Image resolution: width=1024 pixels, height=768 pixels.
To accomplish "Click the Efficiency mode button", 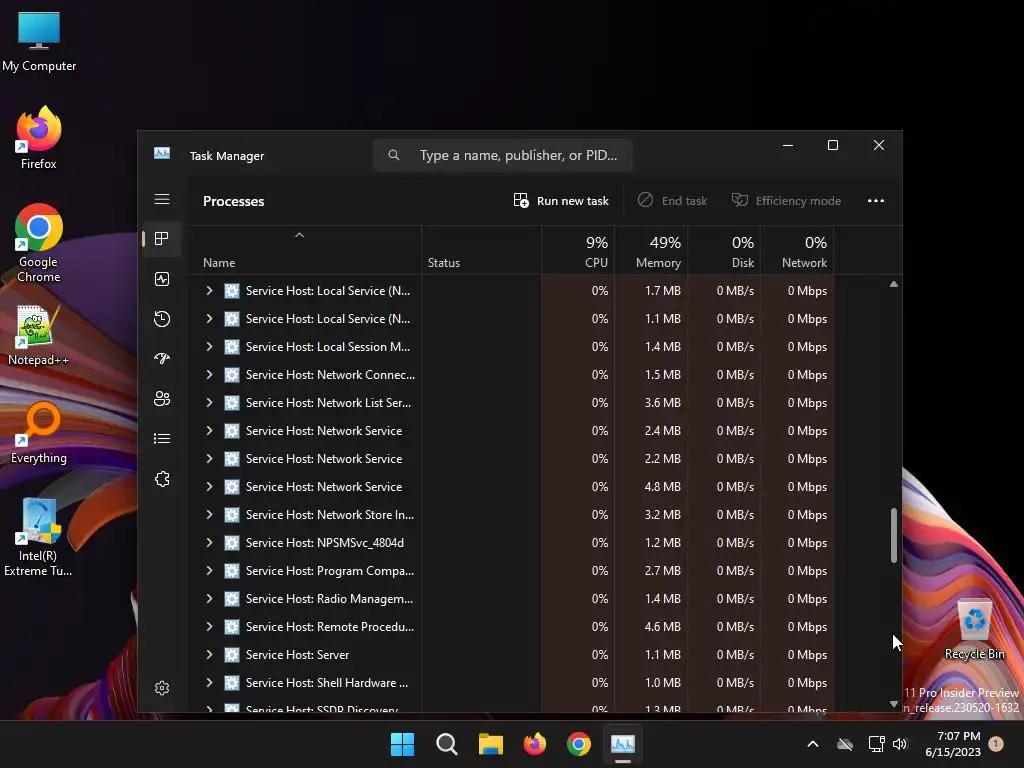I will click(786, 200).
